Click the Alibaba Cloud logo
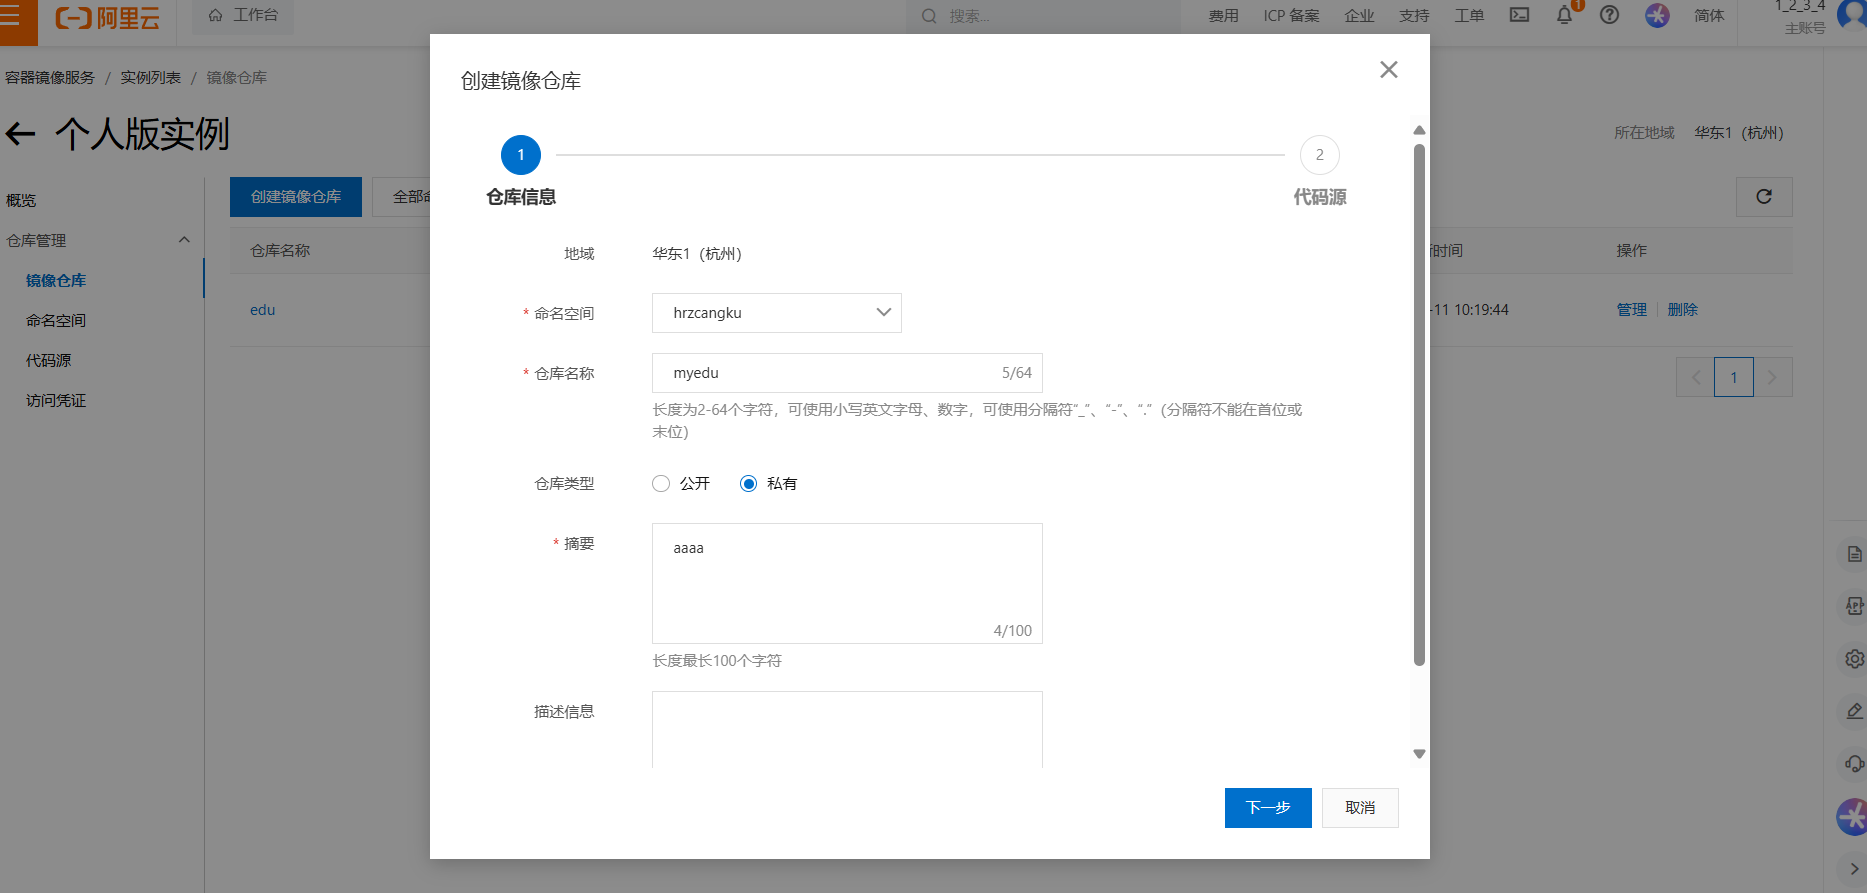1867x893 pixels. pyautogui.click(x=107, y=18)
